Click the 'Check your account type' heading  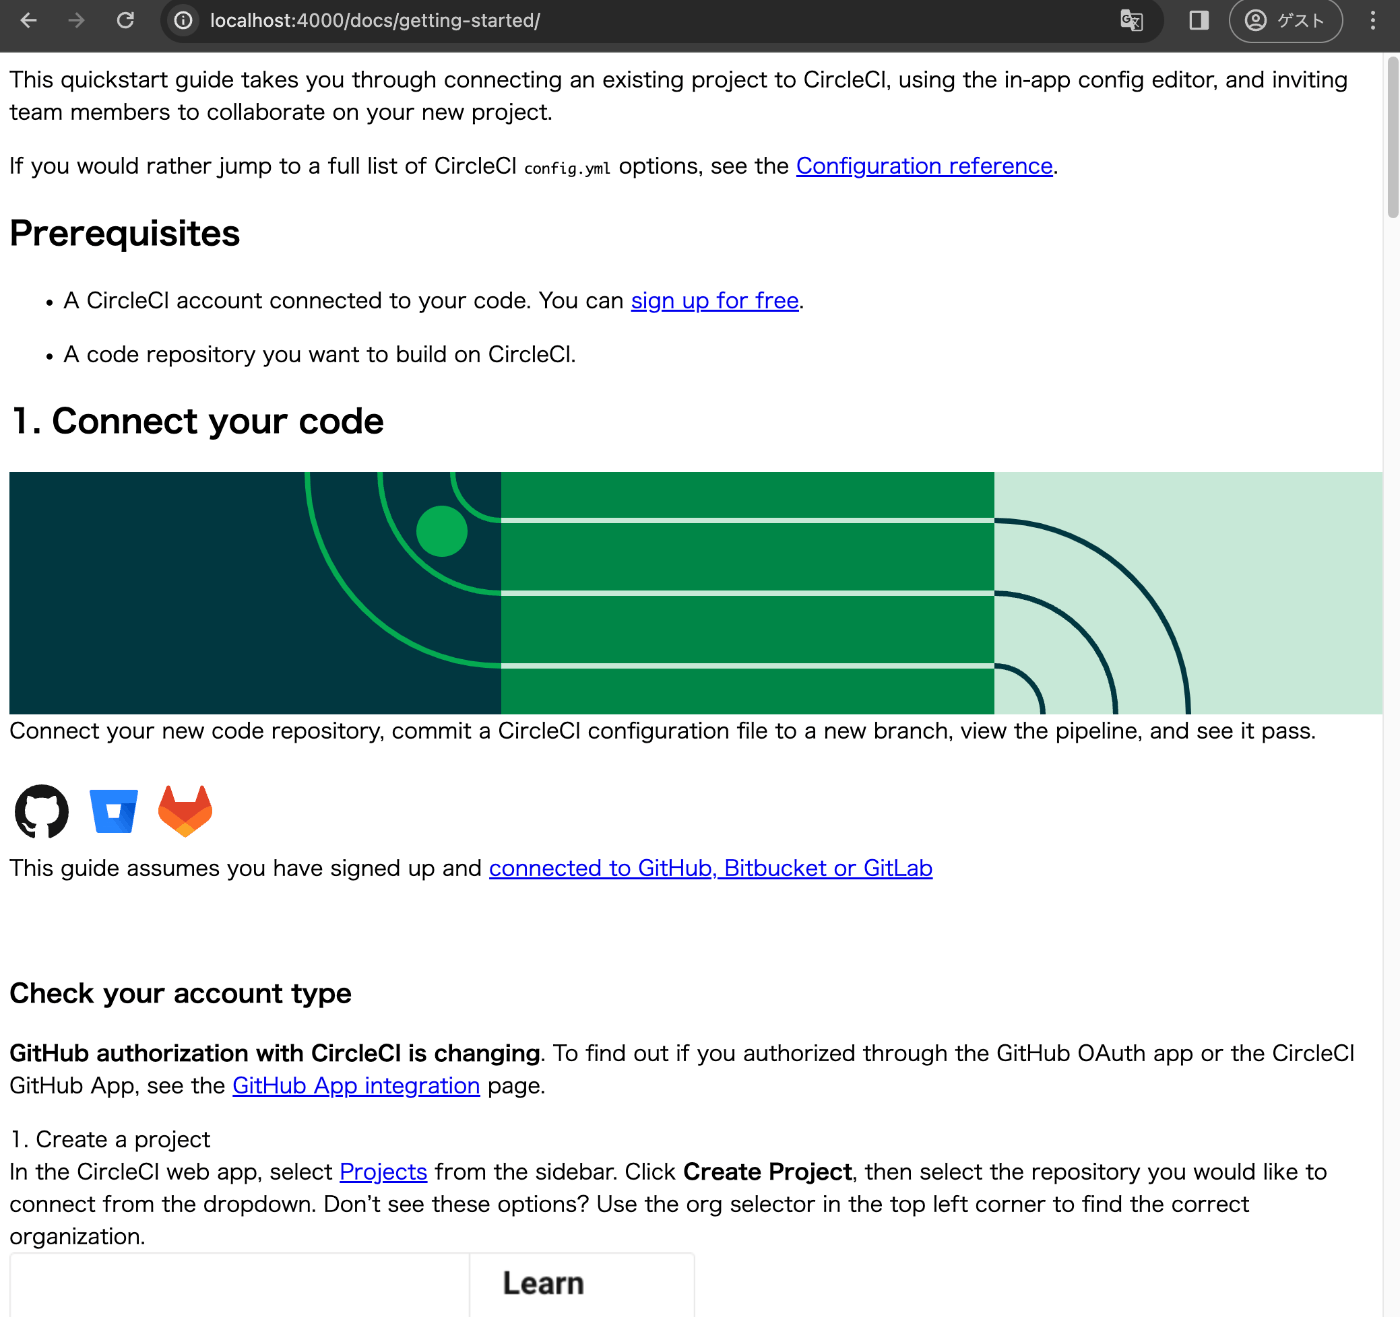click(x=181, y=993)
